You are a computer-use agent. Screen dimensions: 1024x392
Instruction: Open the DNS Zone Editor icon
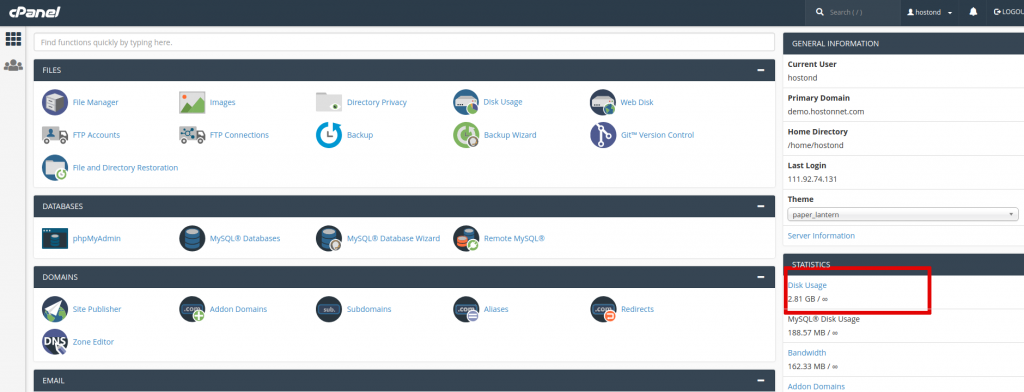coord(55,342)
